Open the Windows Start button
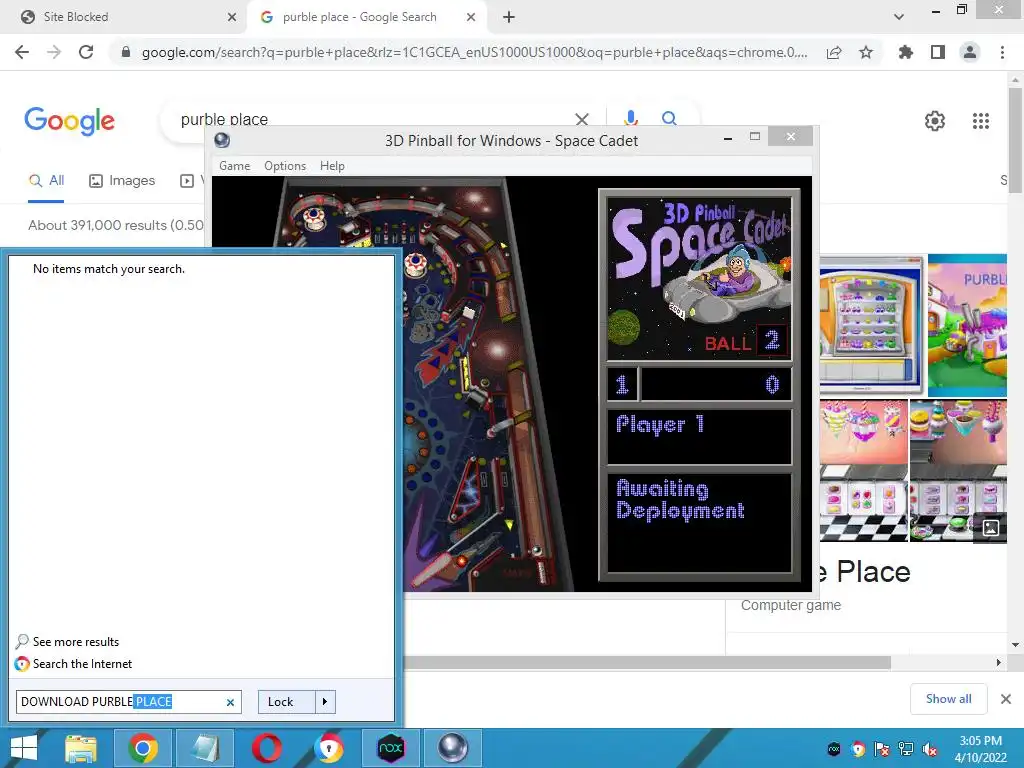Viewport: 1024px width, 768px height. [24, 748]
